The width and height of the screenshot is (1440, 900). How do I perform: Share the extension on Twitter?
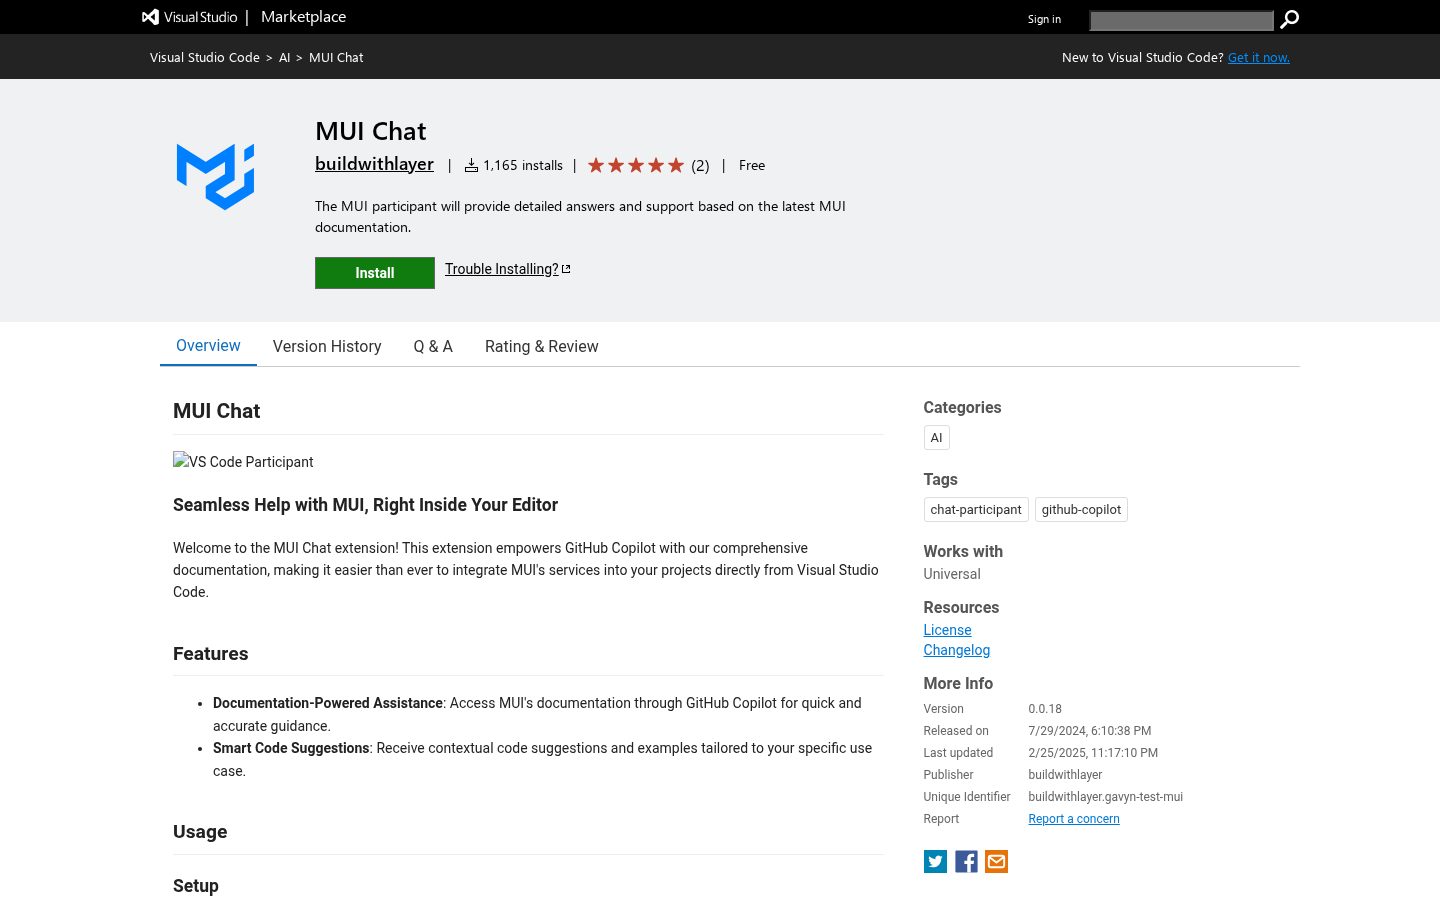coord(935,862)
